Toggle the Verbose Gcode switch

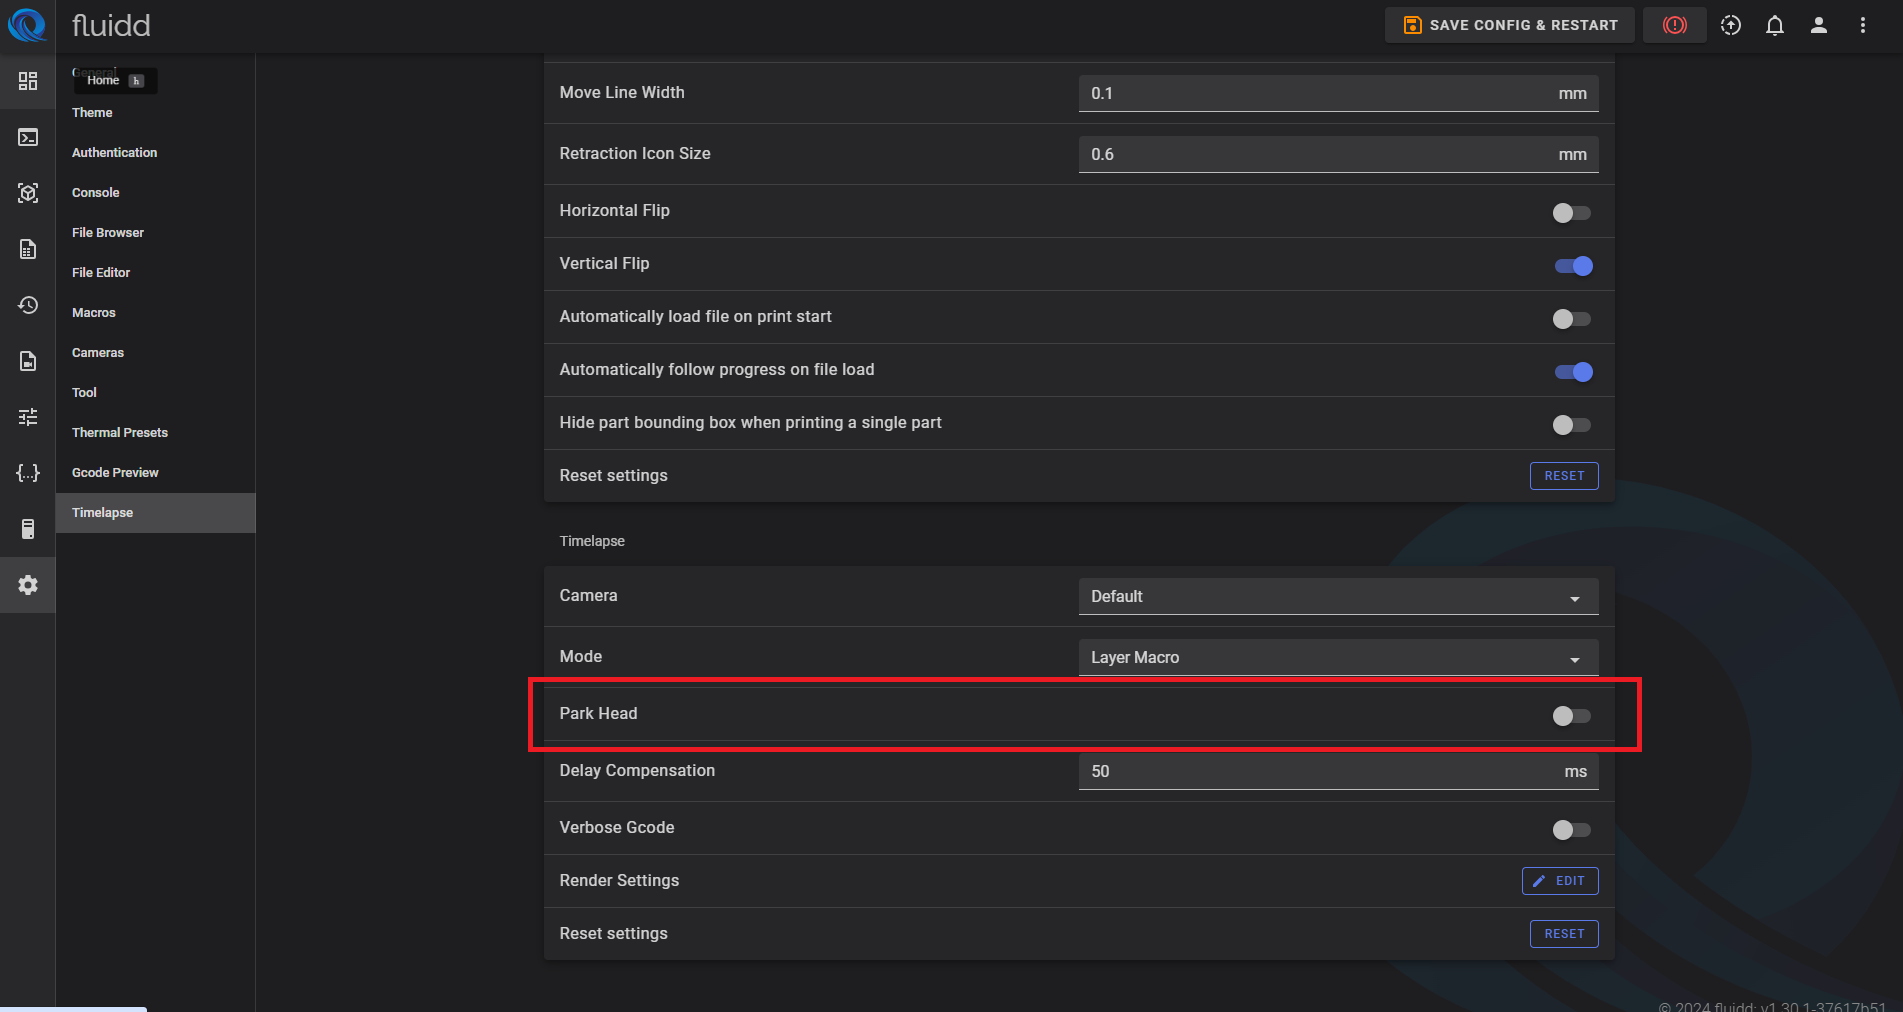[1571, 830]
